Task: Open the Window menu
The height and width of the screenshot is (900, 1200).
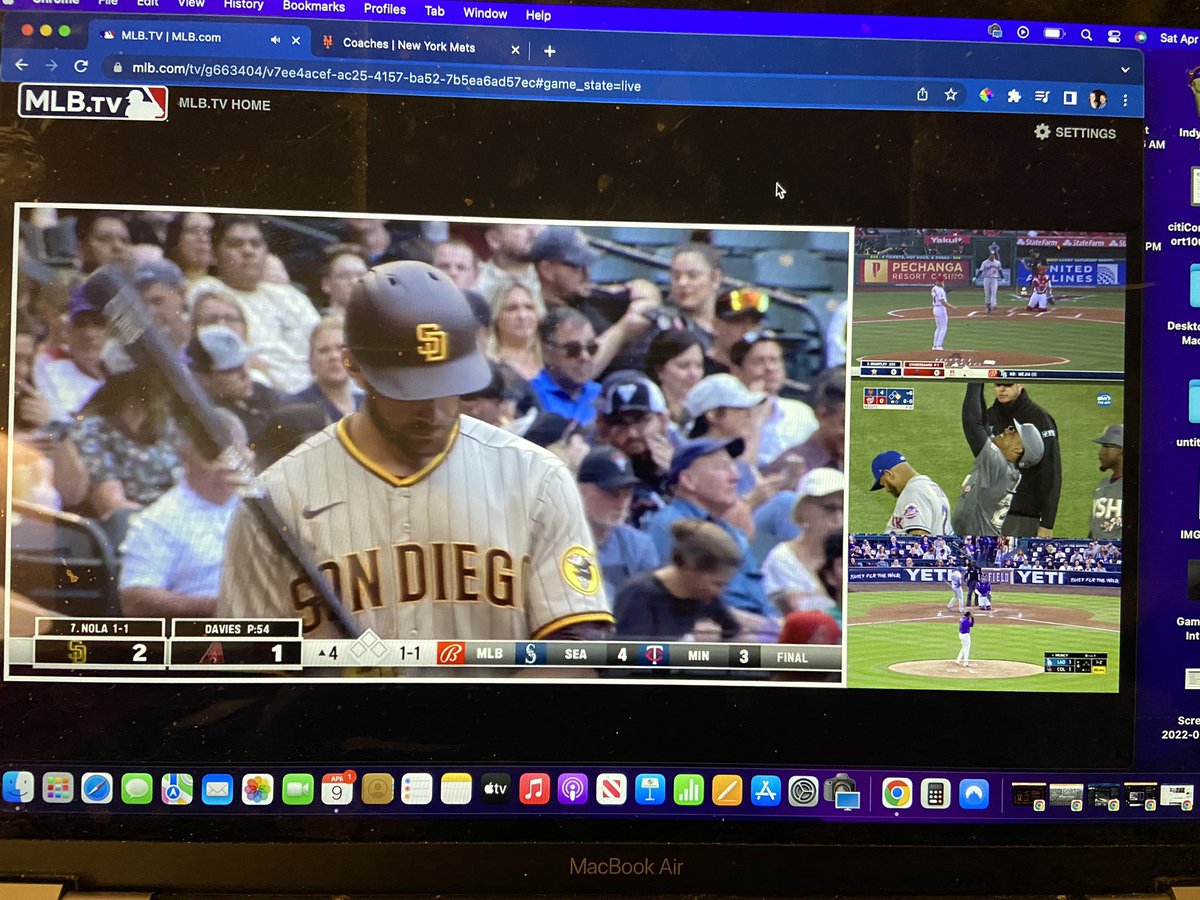Action: click(484, 13)
